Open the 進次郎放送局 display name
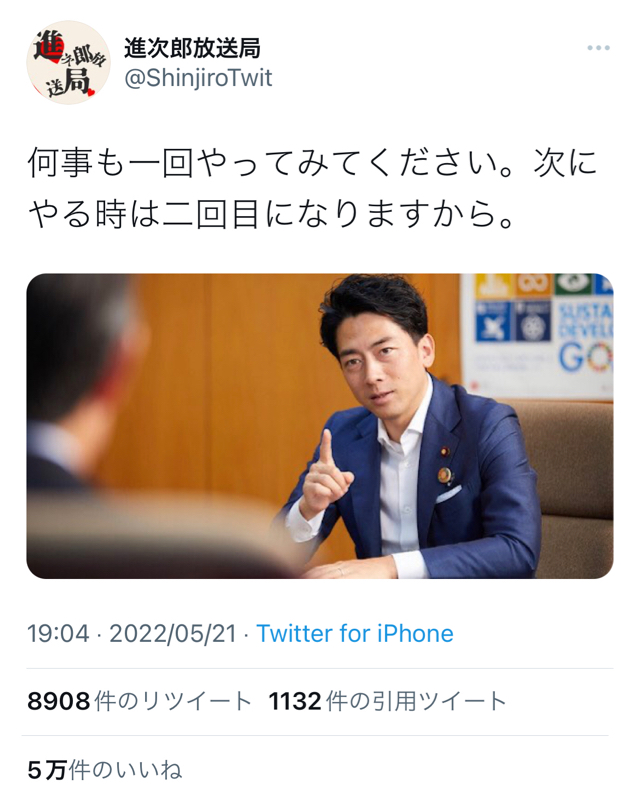Screen dimensions: 640x800 (x=192, y=48)
